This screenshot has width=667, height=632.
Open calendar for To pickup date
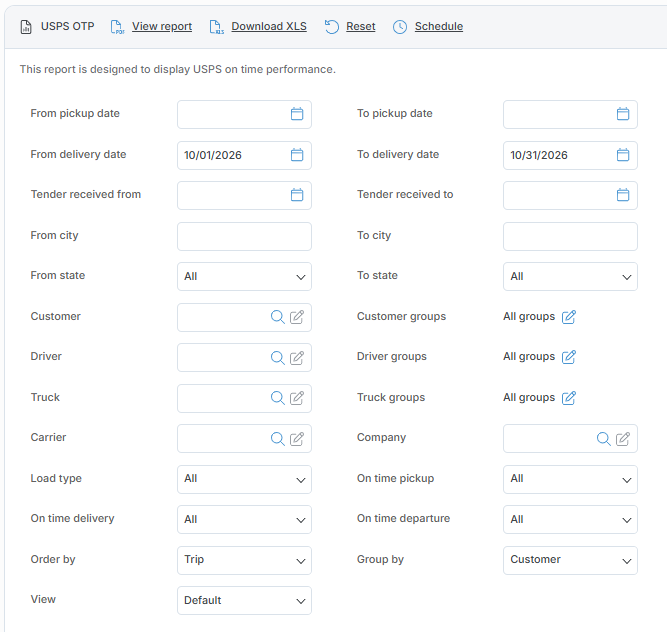[x=623, y=114]
